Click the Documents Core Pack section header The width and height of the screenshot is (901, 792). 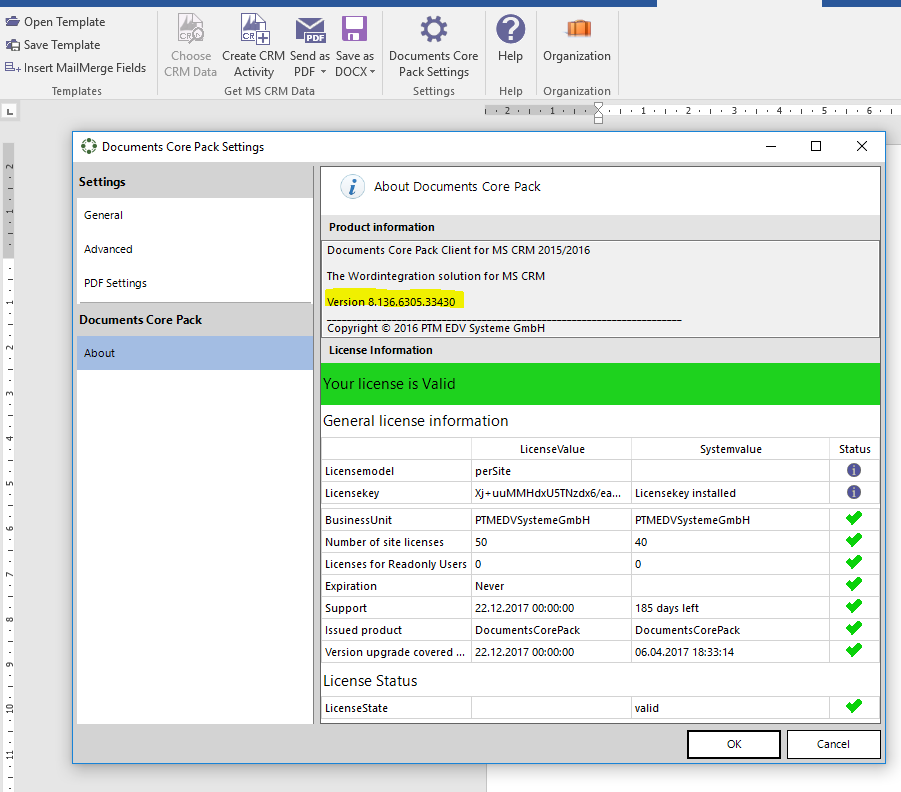click(x=195, y=320)
